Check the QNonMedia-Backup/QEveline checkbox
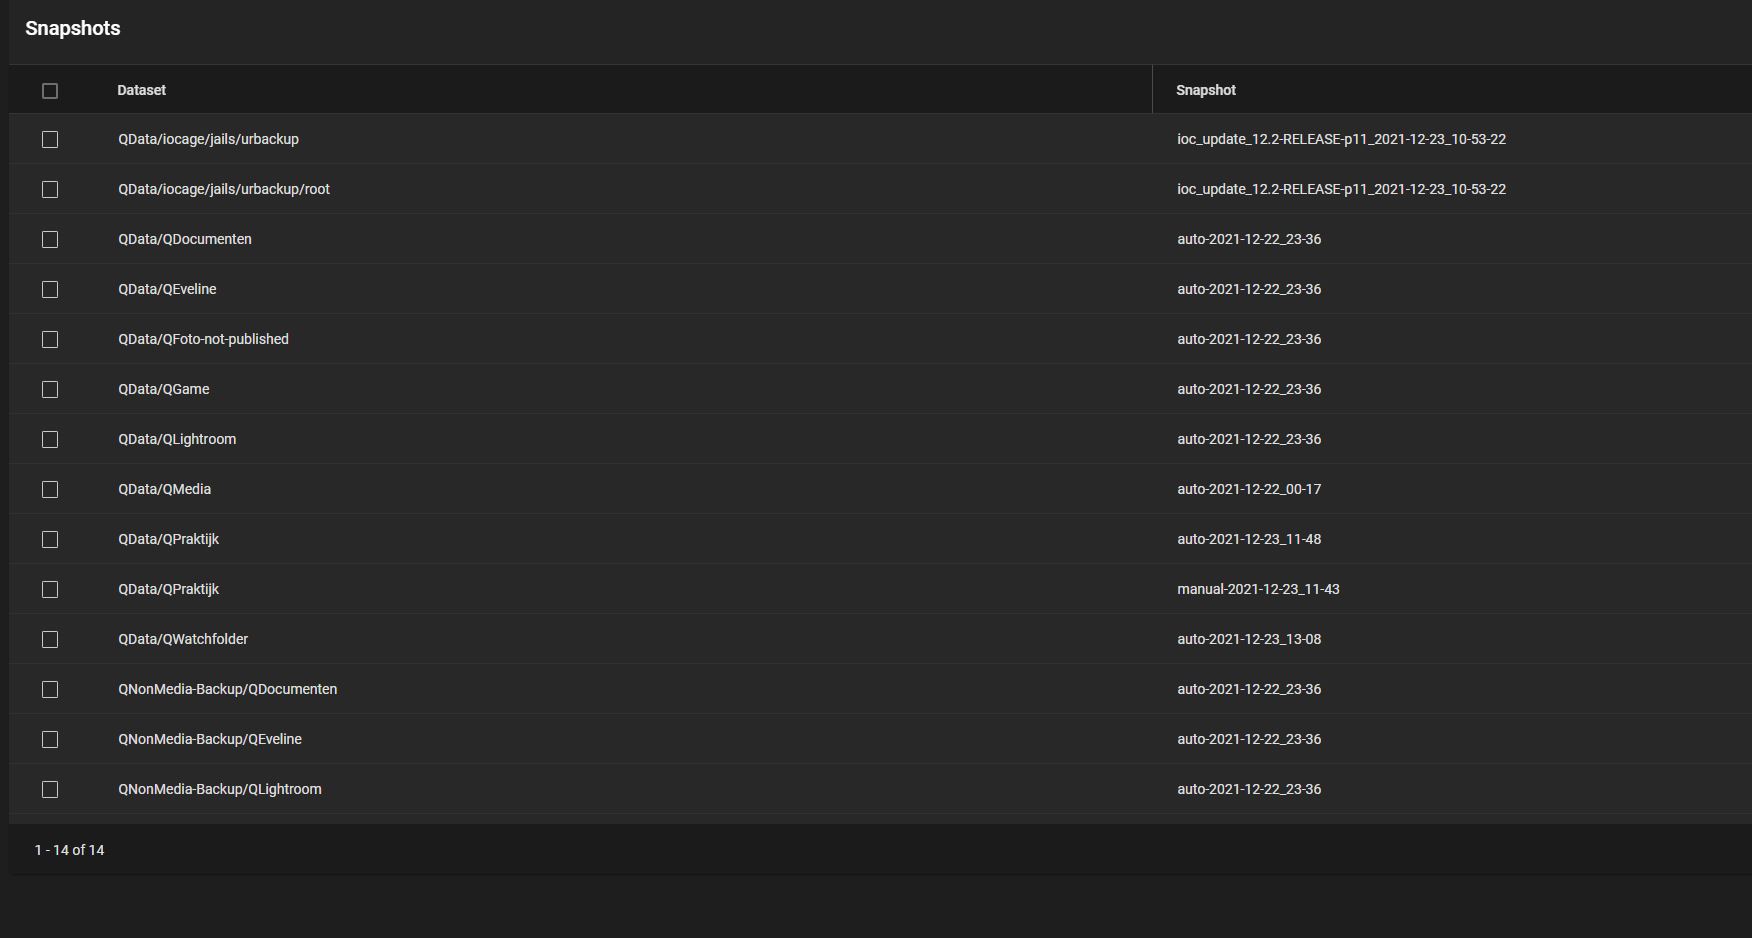Image resolution: width=1752 pixels, height=938 pixels. click(50, 739)
